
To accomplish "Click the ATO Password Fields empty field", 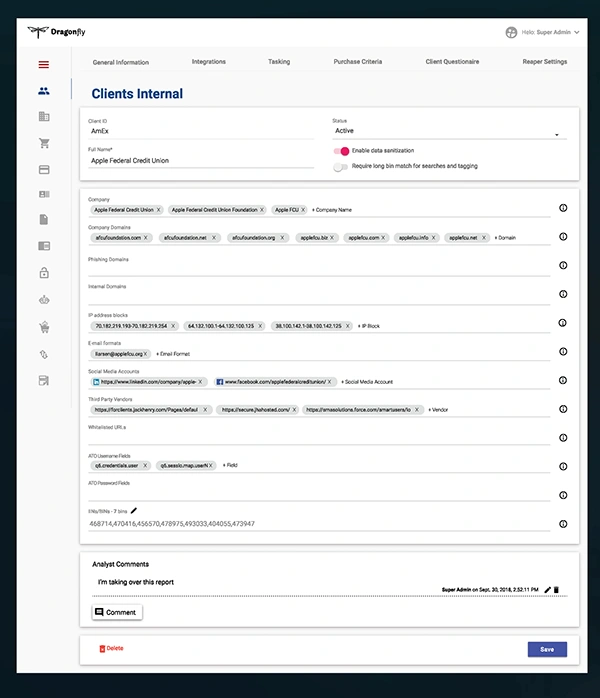I will click(x=319, y=494).
